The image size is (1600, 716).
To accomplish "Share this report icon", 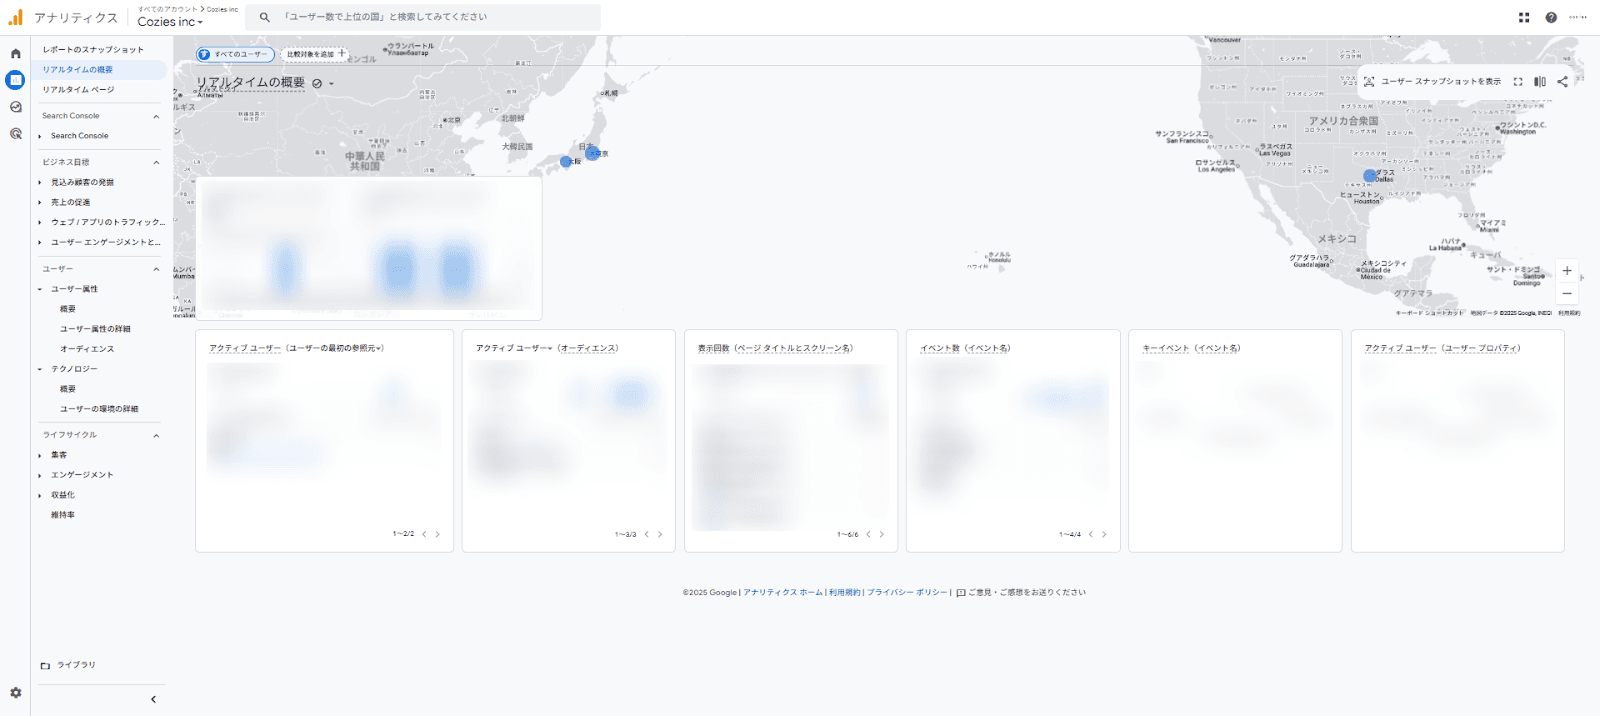I will (x=1562, y=82).
